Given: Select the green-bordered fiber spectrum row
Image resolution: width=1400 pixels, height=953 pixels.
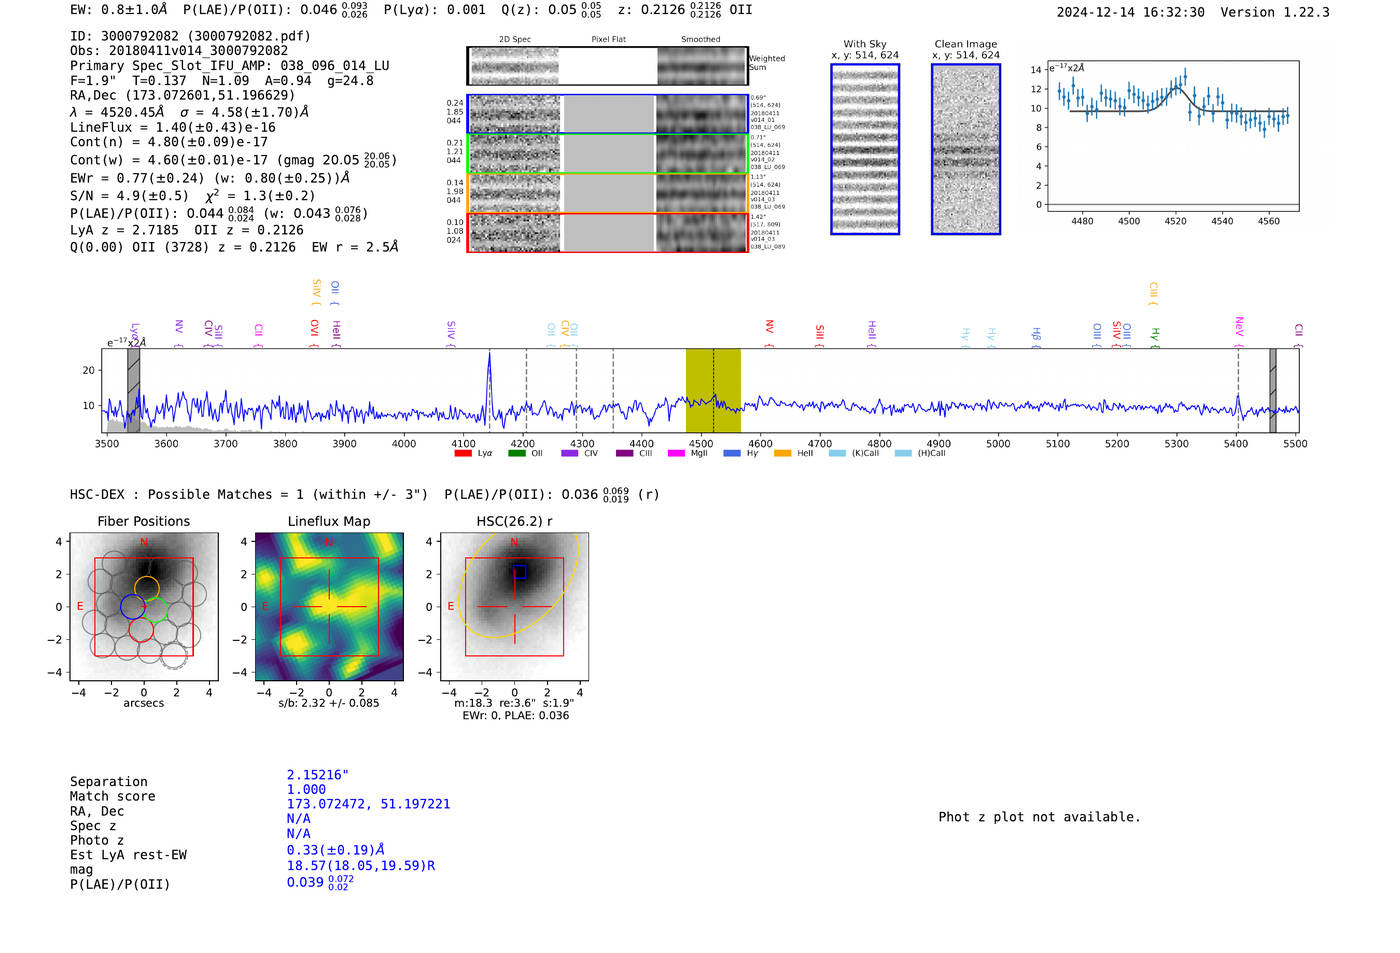Looking at the screenshot, I should pyautogui.click(x=607, y=154).
